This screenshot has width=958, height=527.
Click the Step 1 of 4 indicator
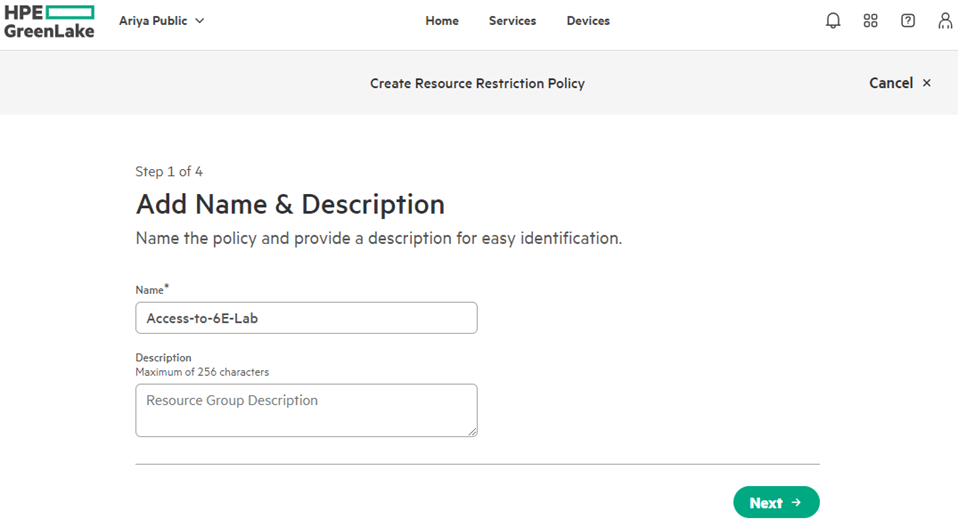point(169,172)
